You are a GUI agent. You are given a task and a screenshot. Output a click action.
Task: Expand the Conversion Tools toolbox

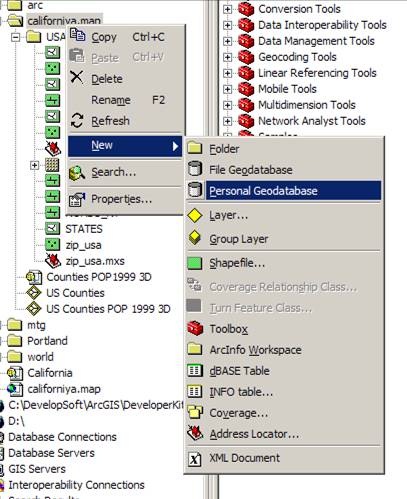(227, 9)
